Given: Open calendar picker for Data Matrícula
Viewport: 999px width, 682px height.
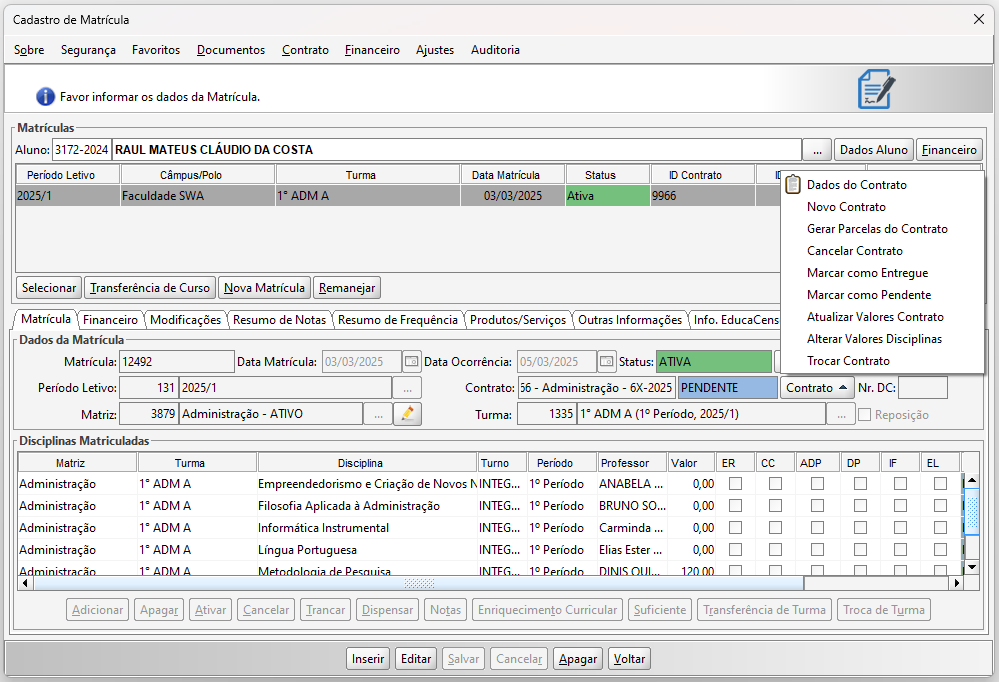Looking at the screenshot, I should coord(412,362).
